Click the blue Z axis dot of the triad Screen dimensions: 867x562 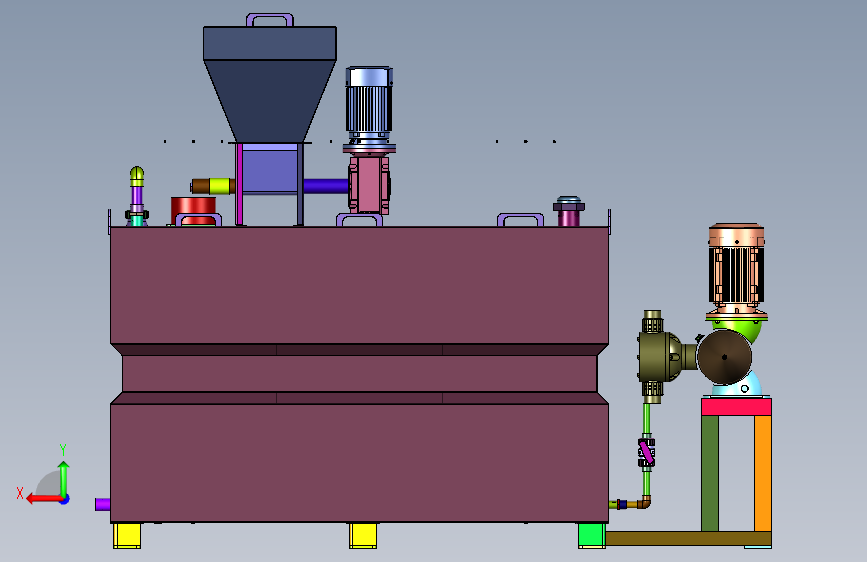(65, 499)
